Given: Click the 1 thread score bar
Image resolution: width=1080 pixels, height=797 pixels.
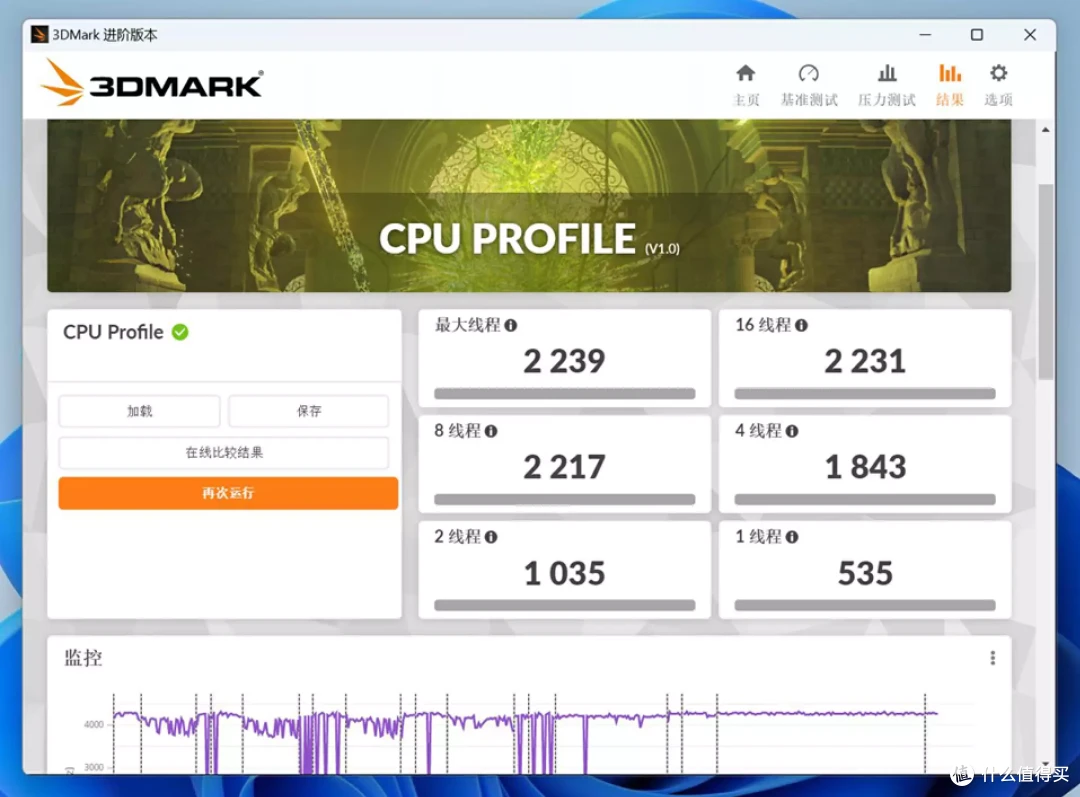Looking at the screenshot, I should 865,605.
